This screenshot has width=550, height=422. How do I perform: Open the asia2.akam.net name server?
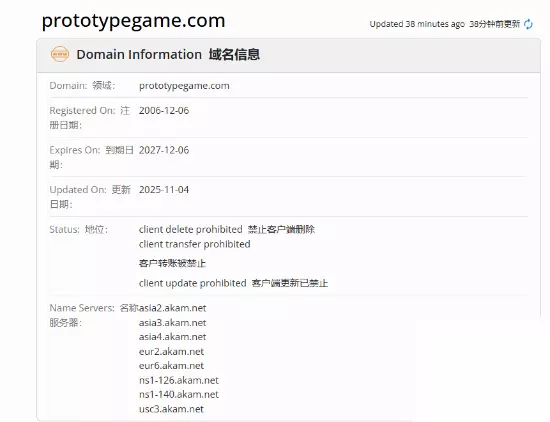(173, 308)
